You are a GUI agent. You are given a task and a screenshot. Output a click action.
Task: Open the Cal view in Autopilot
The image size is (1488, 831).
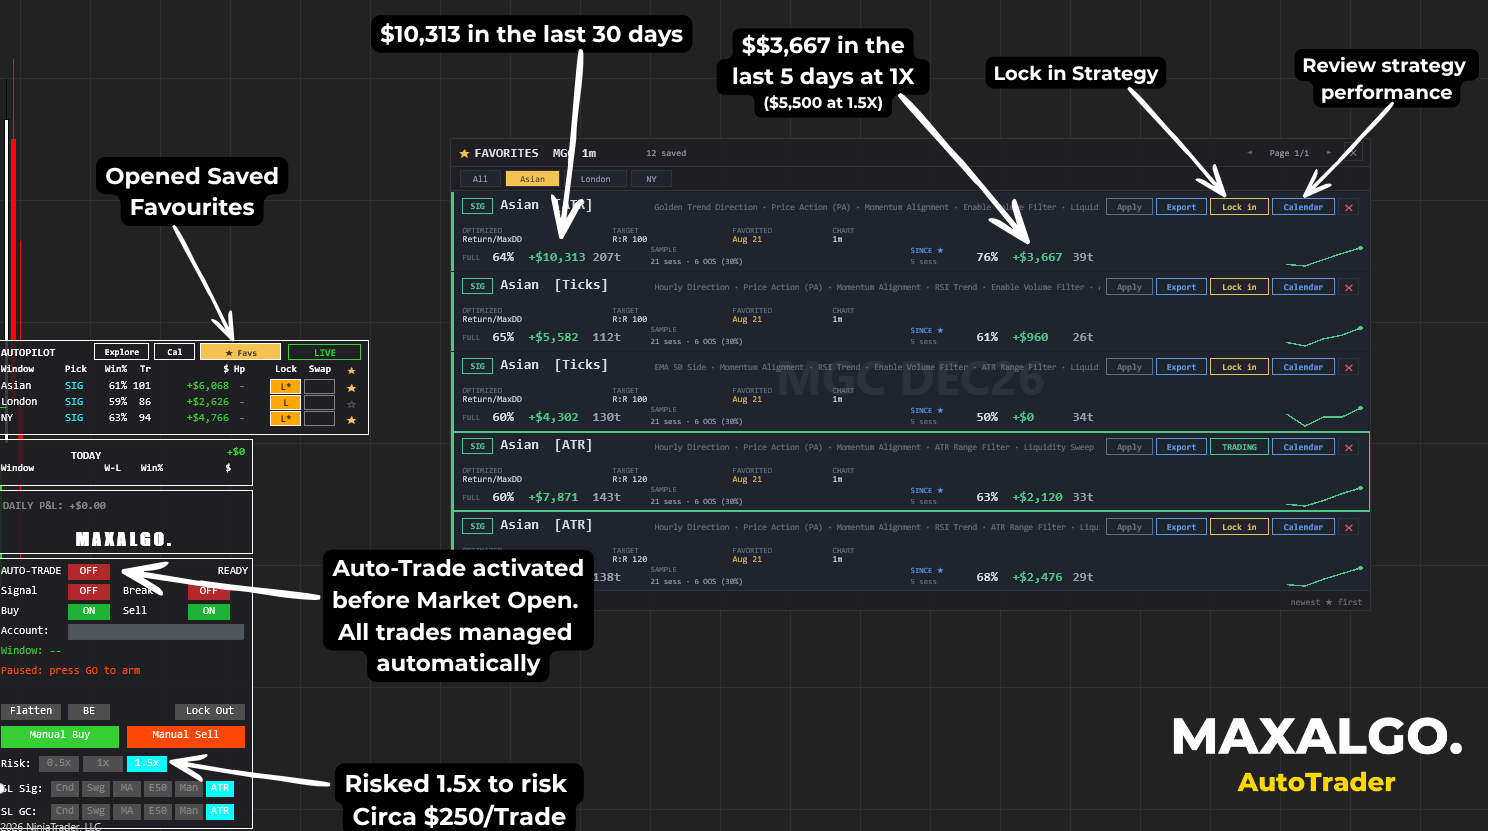tap(175, 352)
